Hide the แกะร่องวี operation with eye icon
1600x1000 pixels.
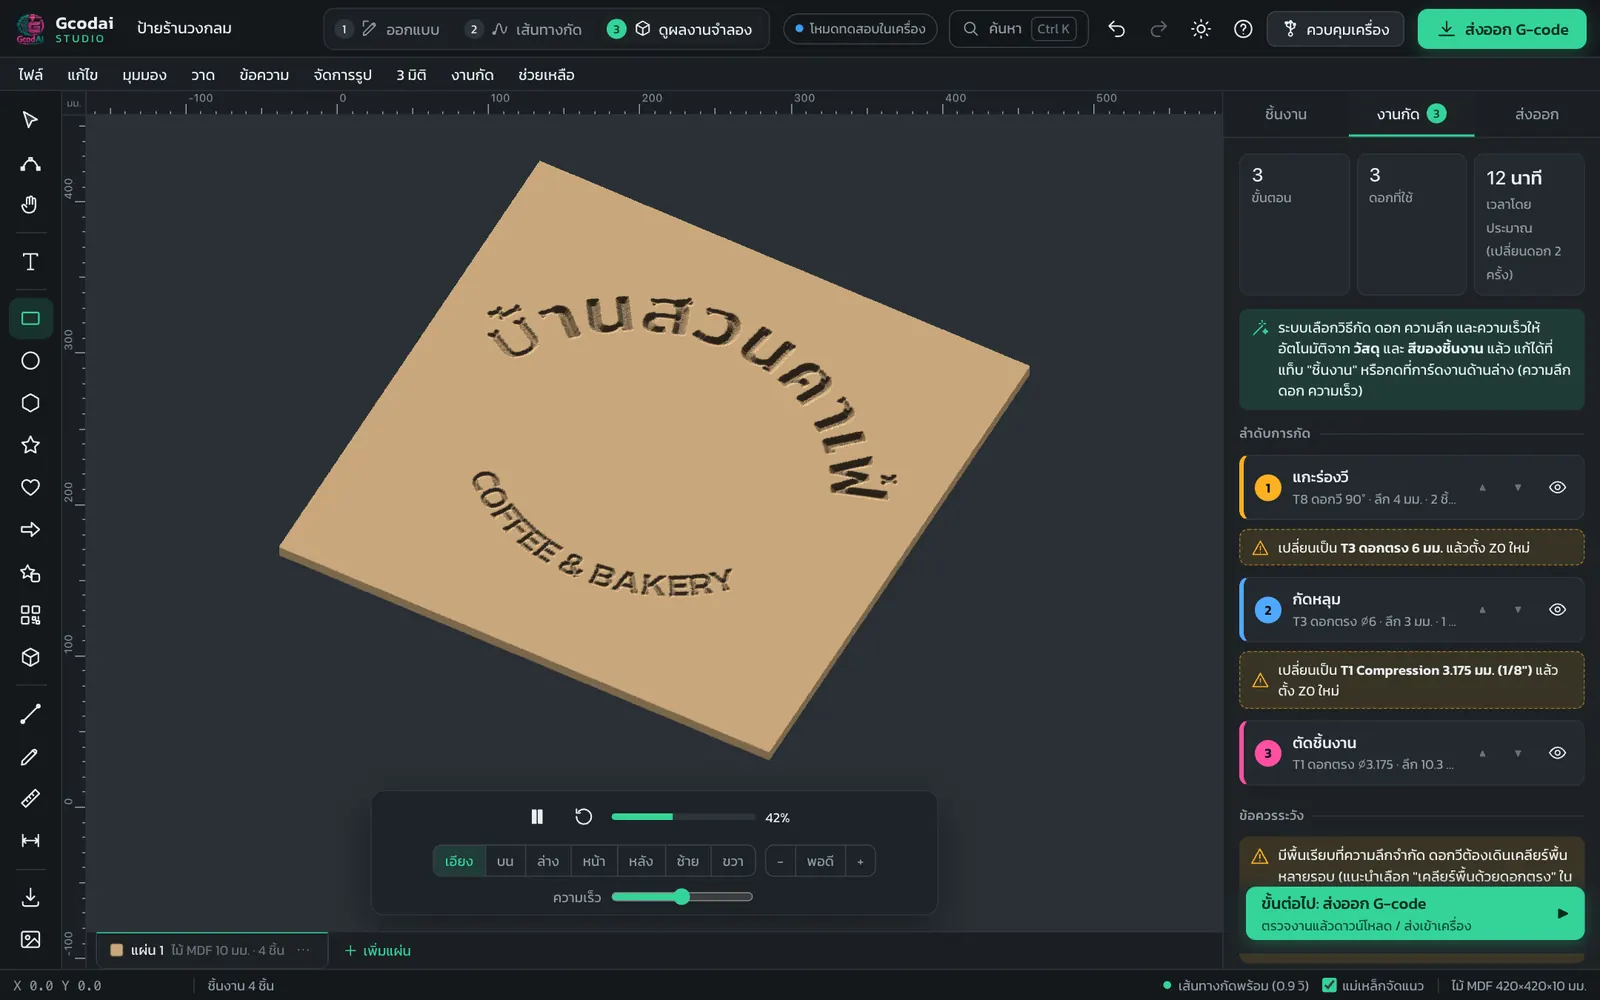point(1557,487)
